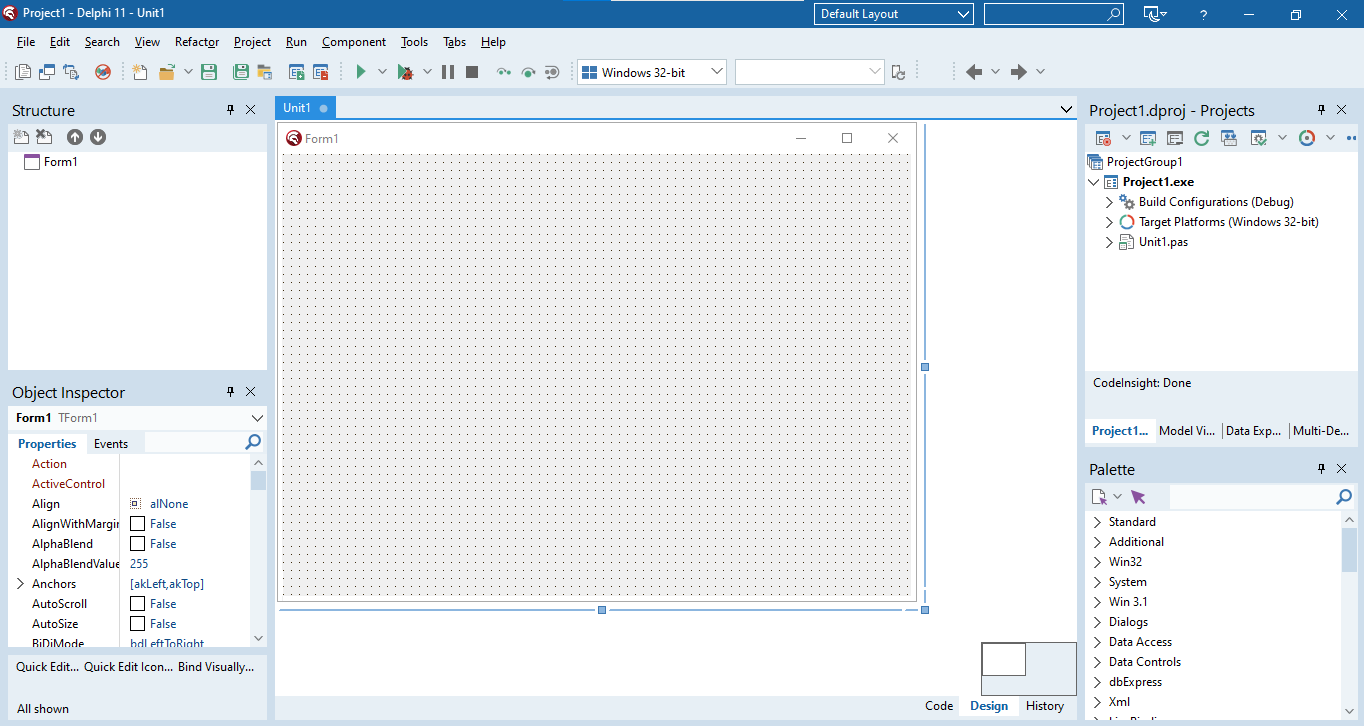Toggle the AlphaBlend checkbox
The height and width of the screenshot is (726, 1364).
pyautogui.click(x=137, y=544)
